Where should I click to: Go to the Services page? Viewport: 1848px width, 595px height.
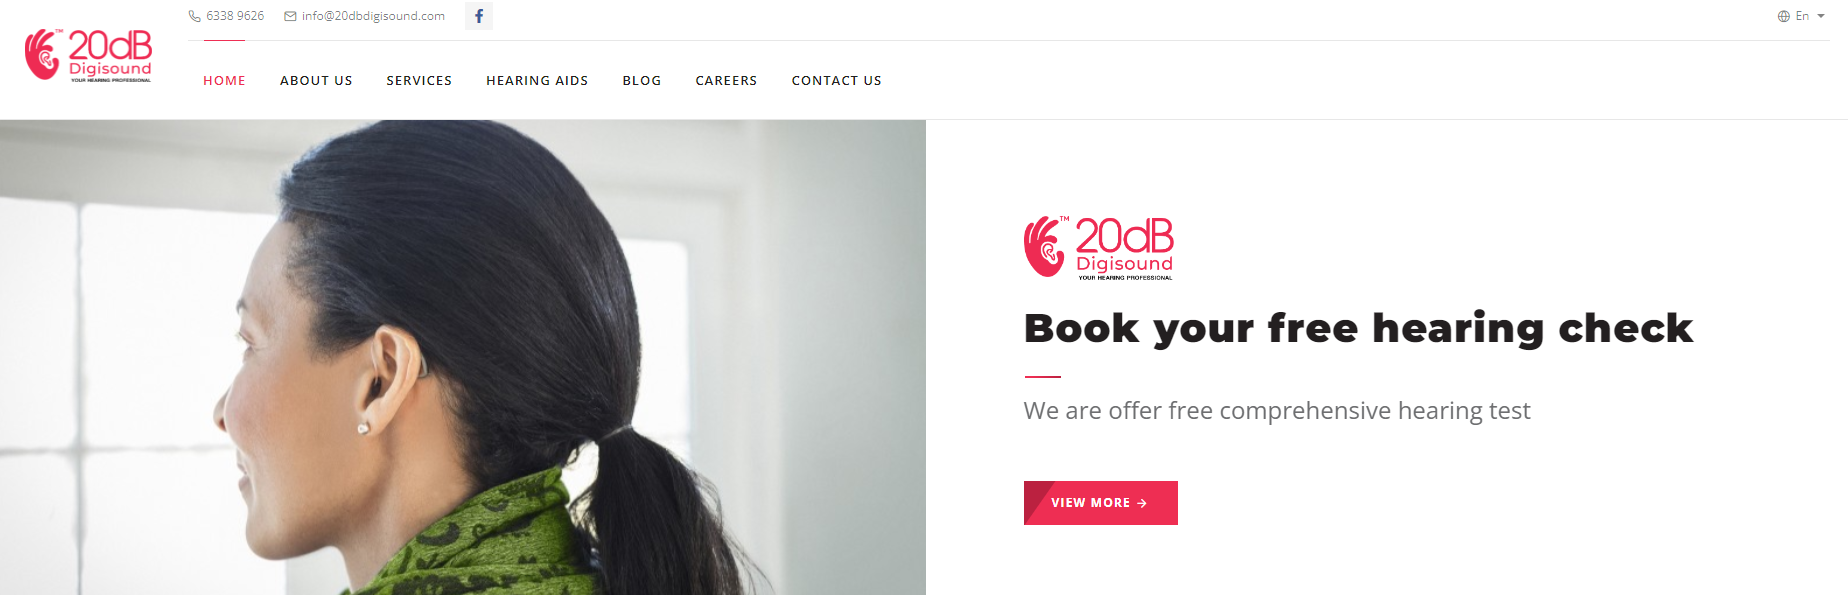coord(419,81)
